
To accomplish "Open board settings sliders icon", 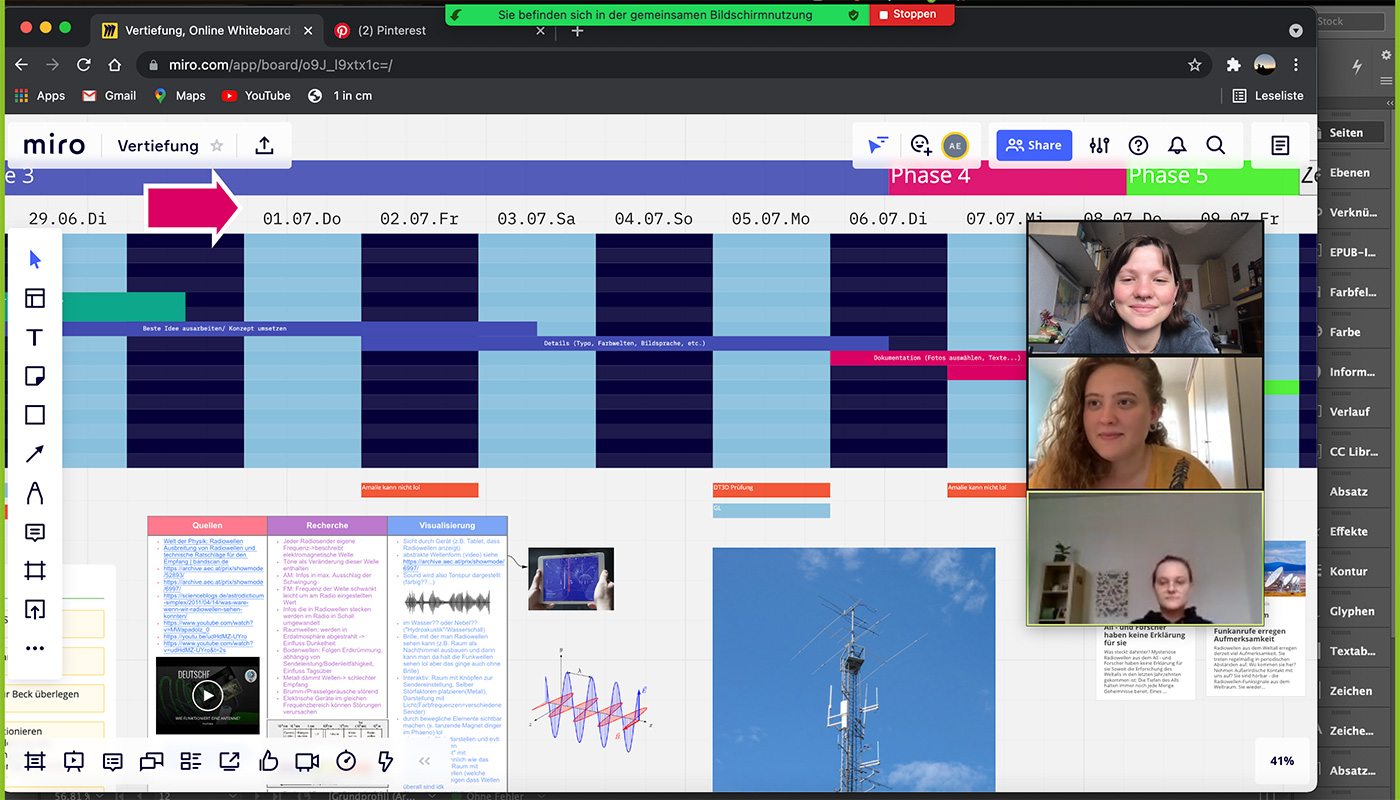I will [1099, 146].
